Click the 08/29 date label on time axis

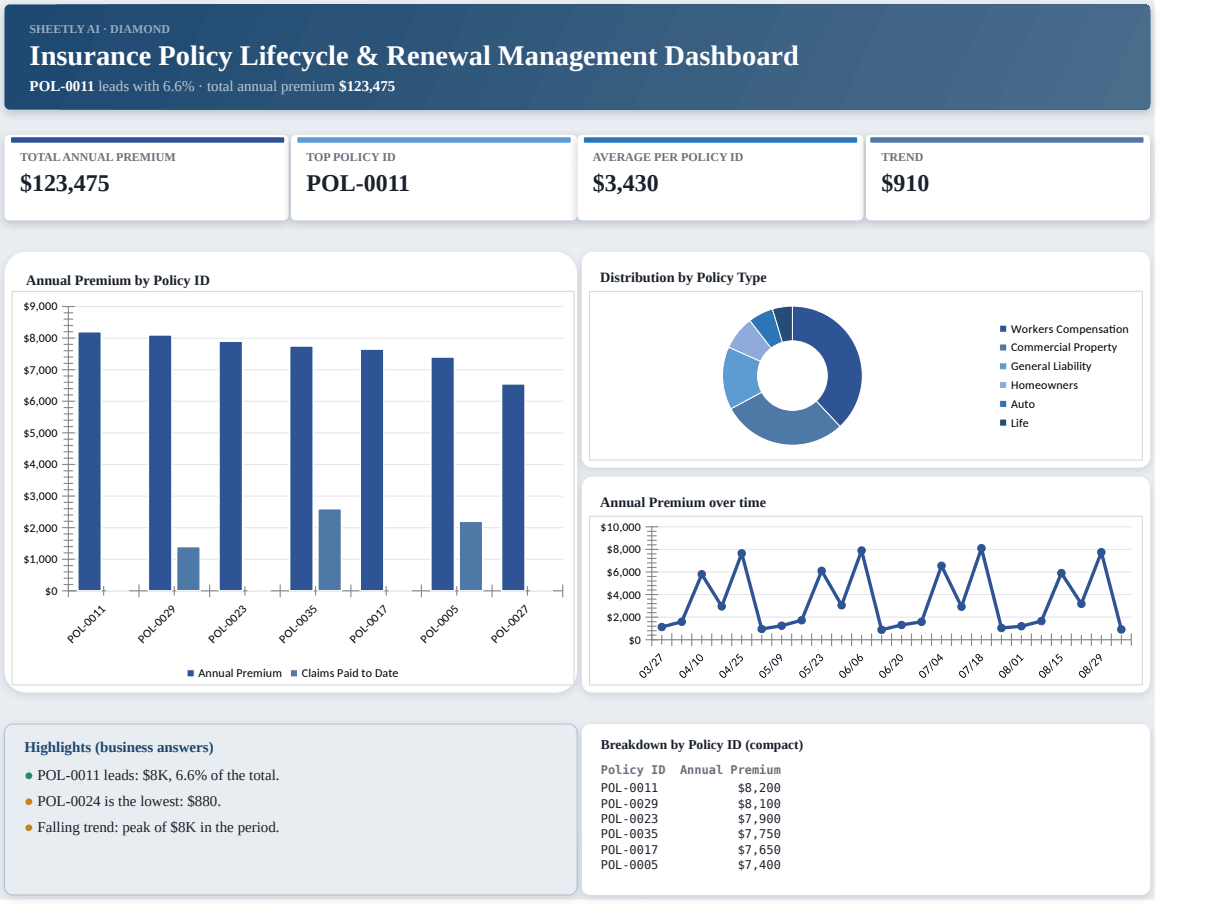[x=1091, y=666]
